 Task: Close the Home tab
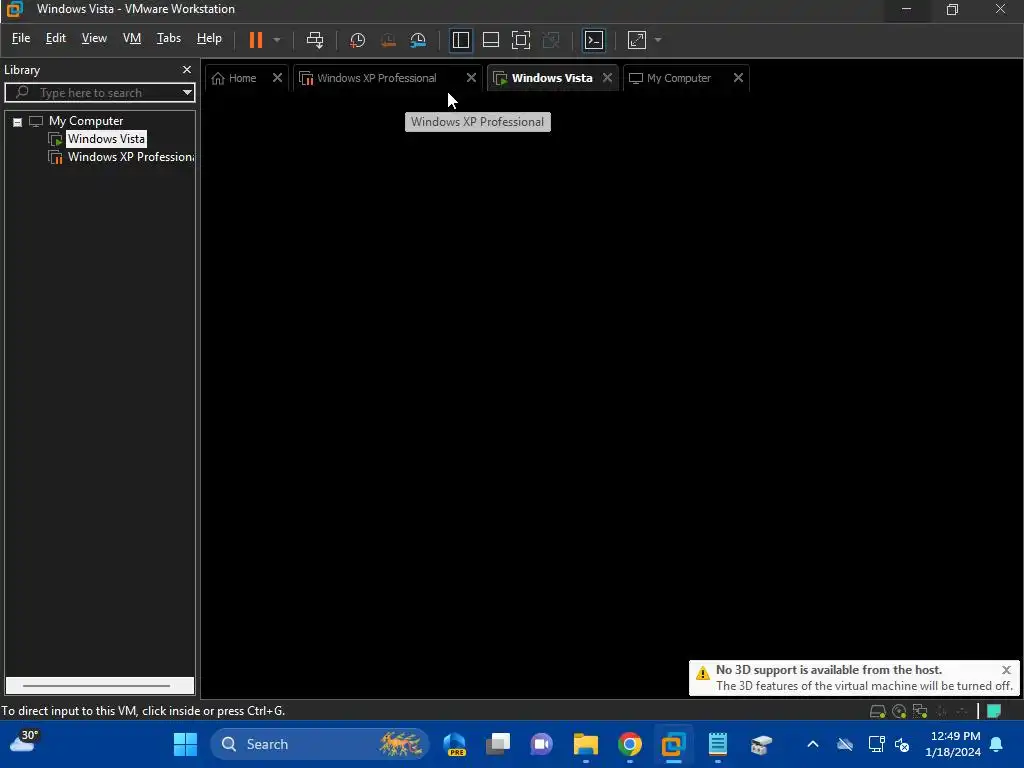[277, 78]
